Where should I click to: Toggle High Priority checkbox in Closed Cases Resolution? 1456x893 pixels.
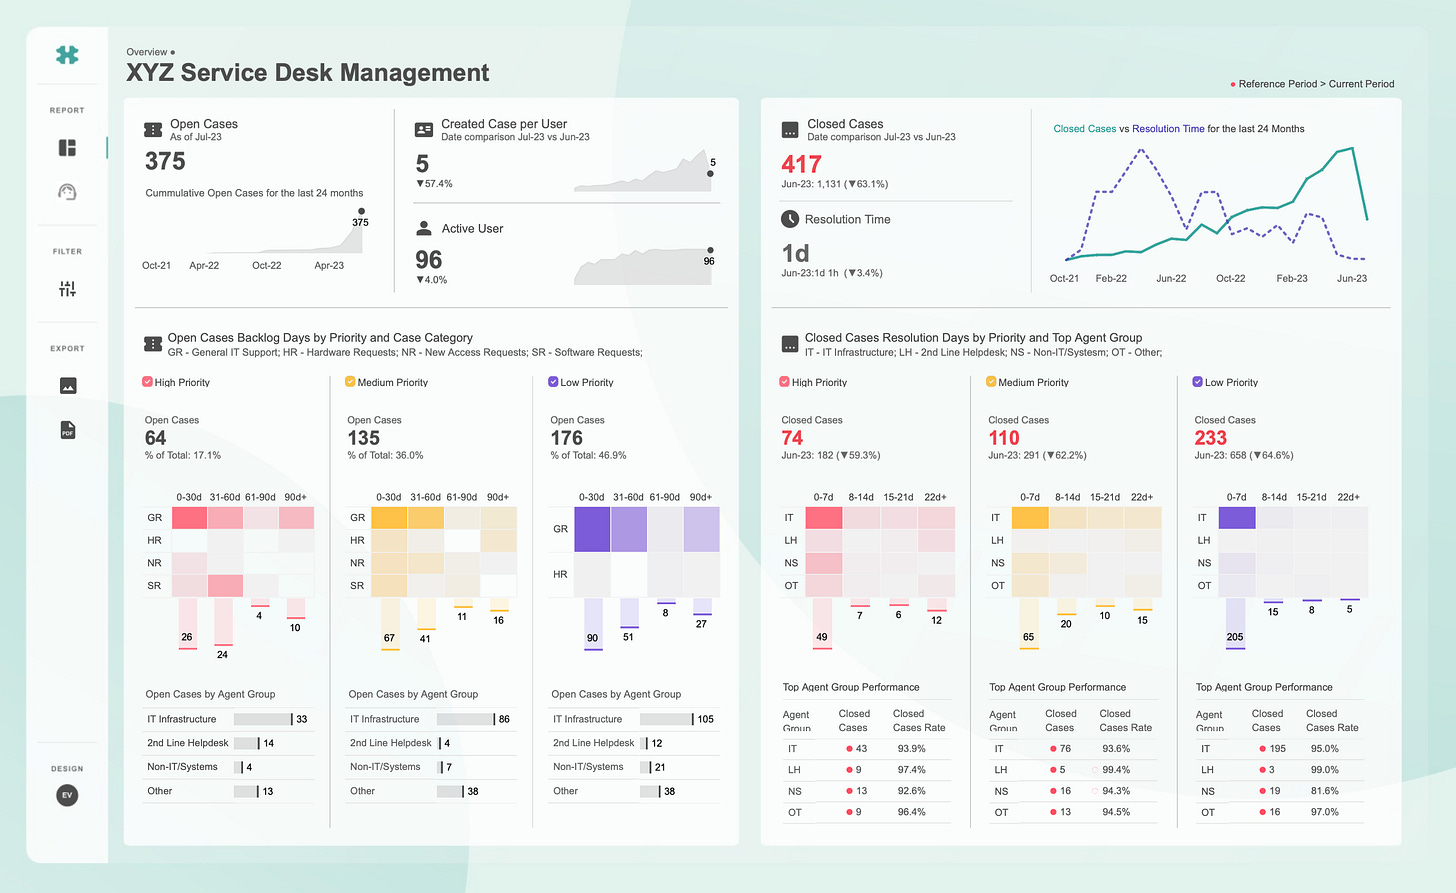tap(784, 382)
